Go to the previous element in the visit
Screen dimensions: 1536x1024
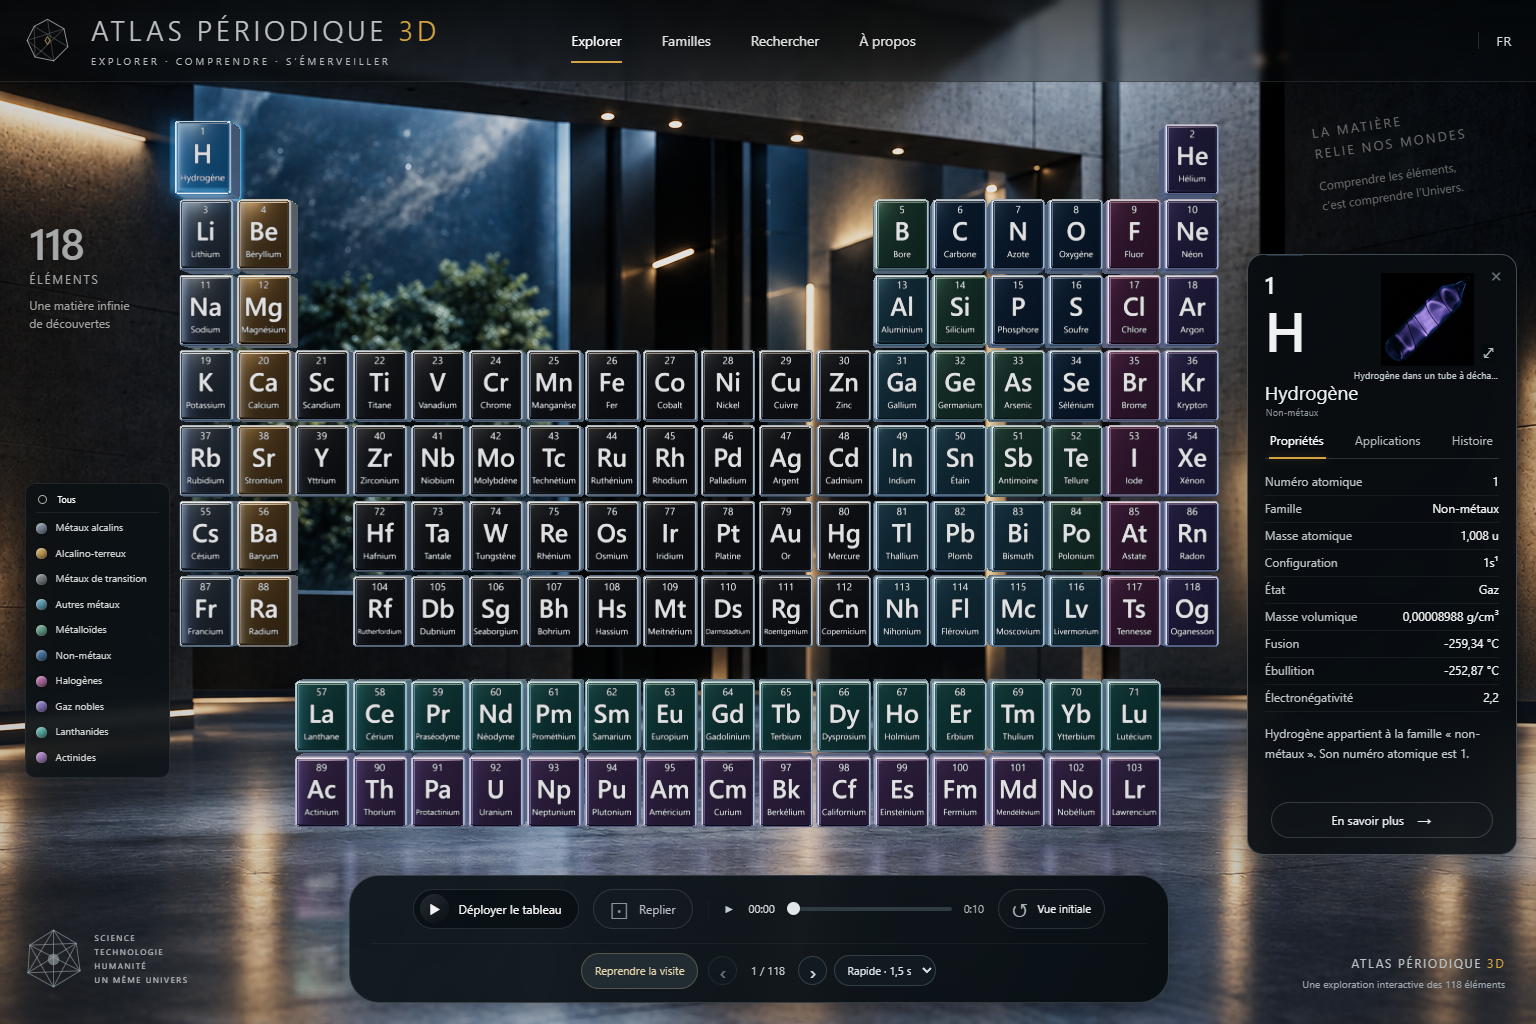point(723,972)
